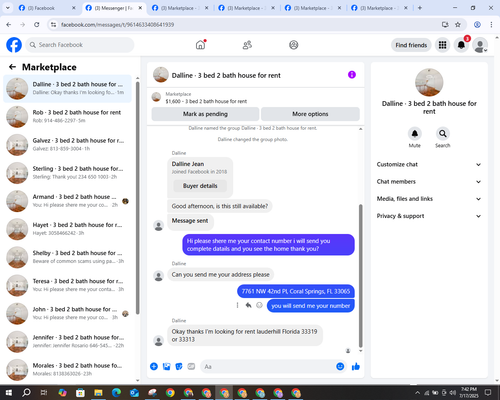Open the large group photo in right panel

click(429, 82)
